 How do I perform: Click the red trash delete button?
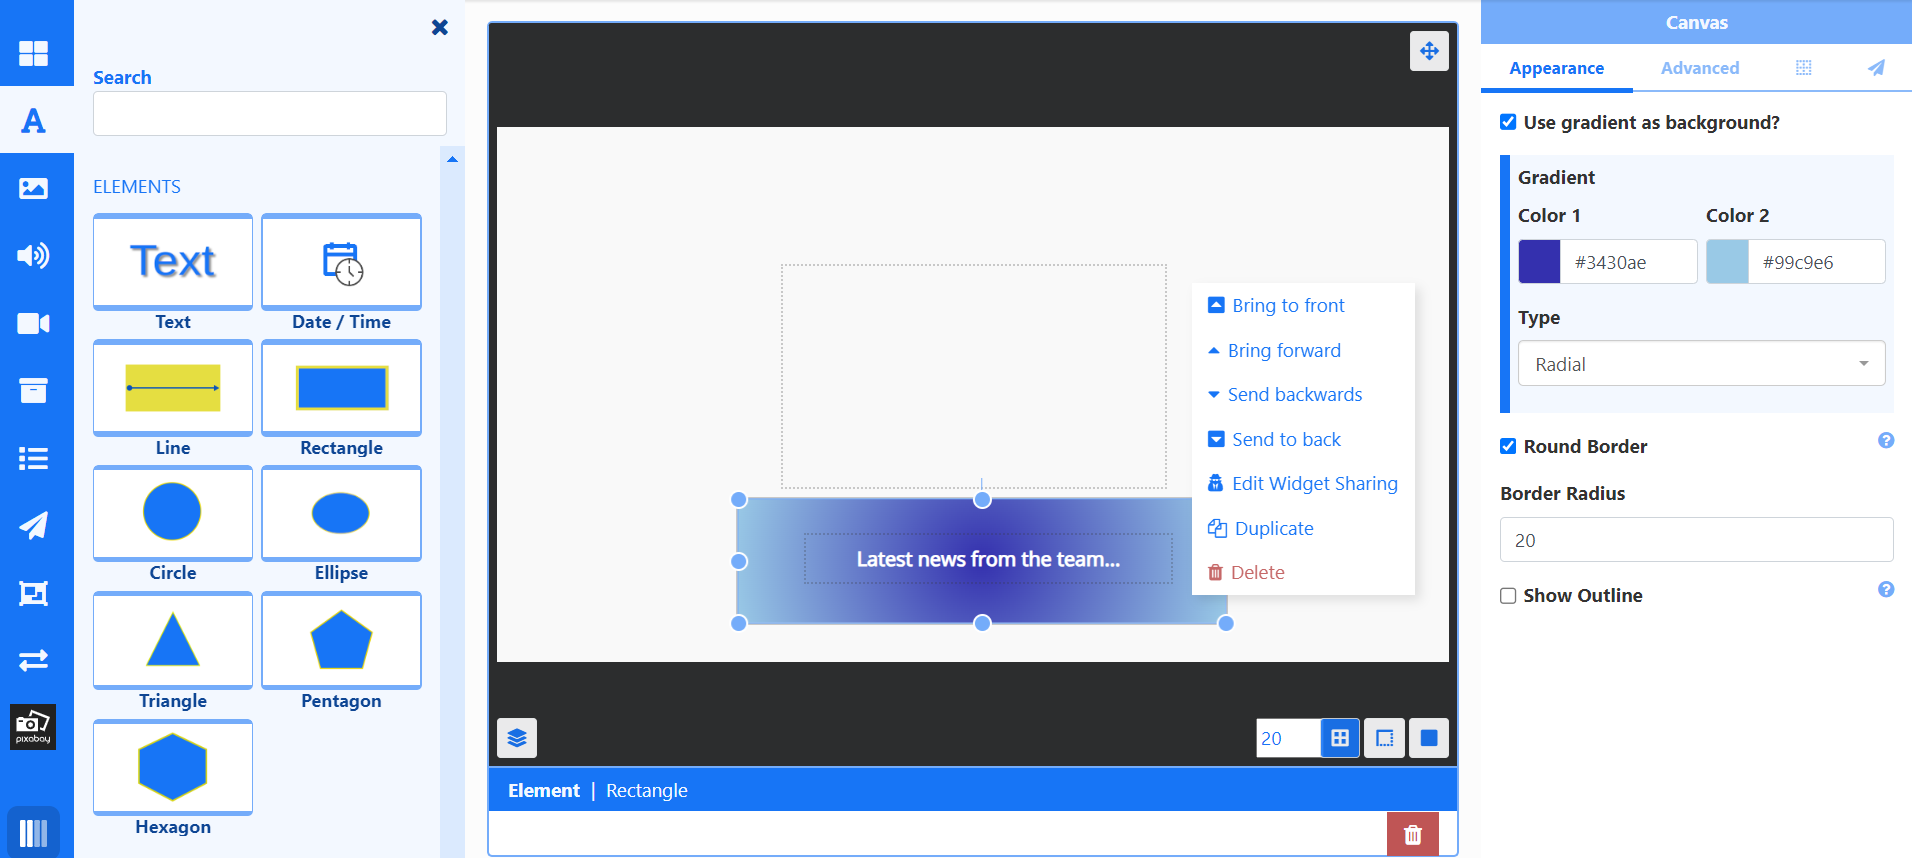1412,834
